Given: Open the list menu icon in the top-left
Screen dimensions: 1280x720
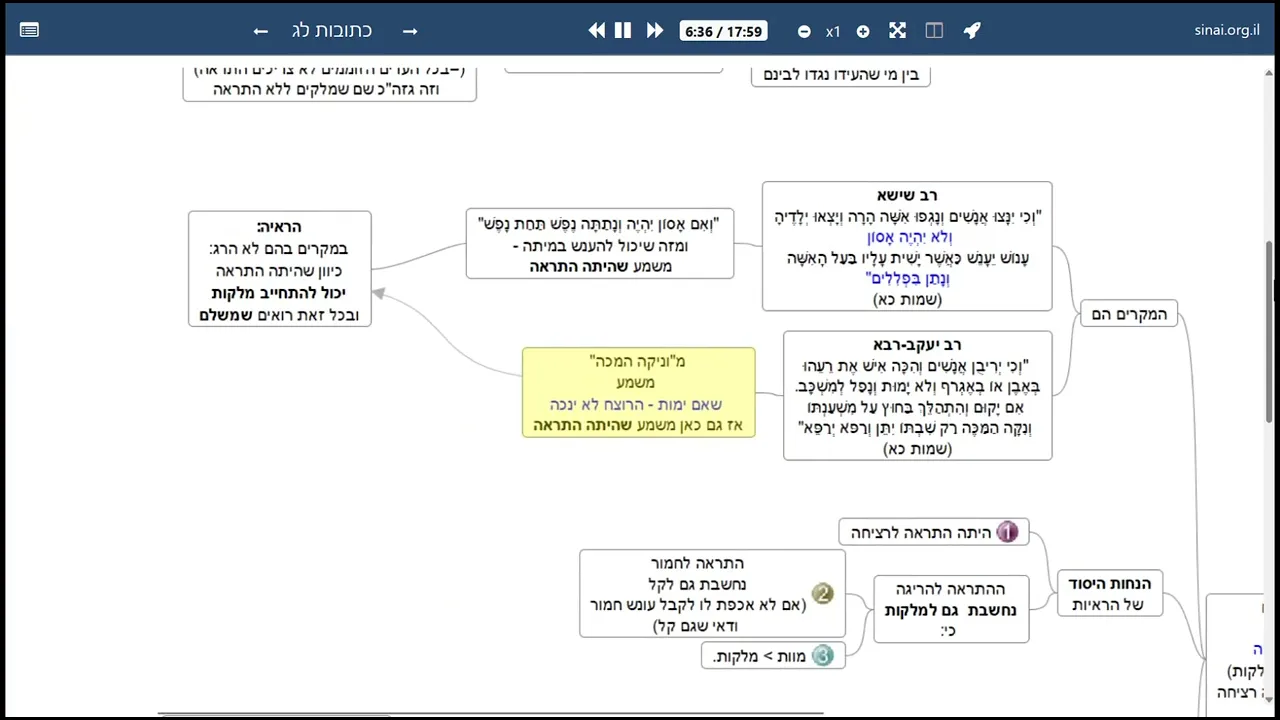Looking at the screenshot, I should [29, 30].
